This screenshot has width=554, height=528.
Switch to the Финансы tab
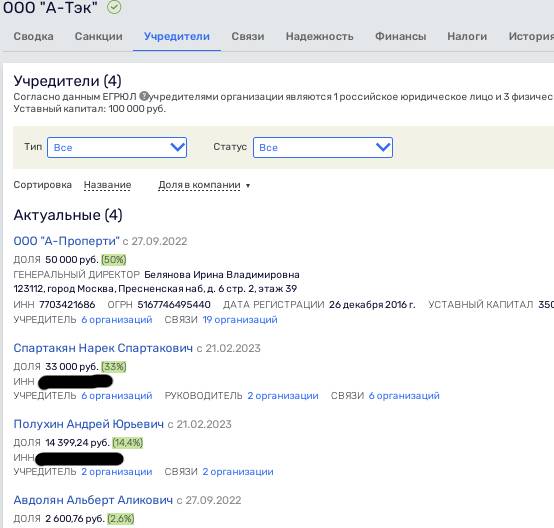coord(400,36)
